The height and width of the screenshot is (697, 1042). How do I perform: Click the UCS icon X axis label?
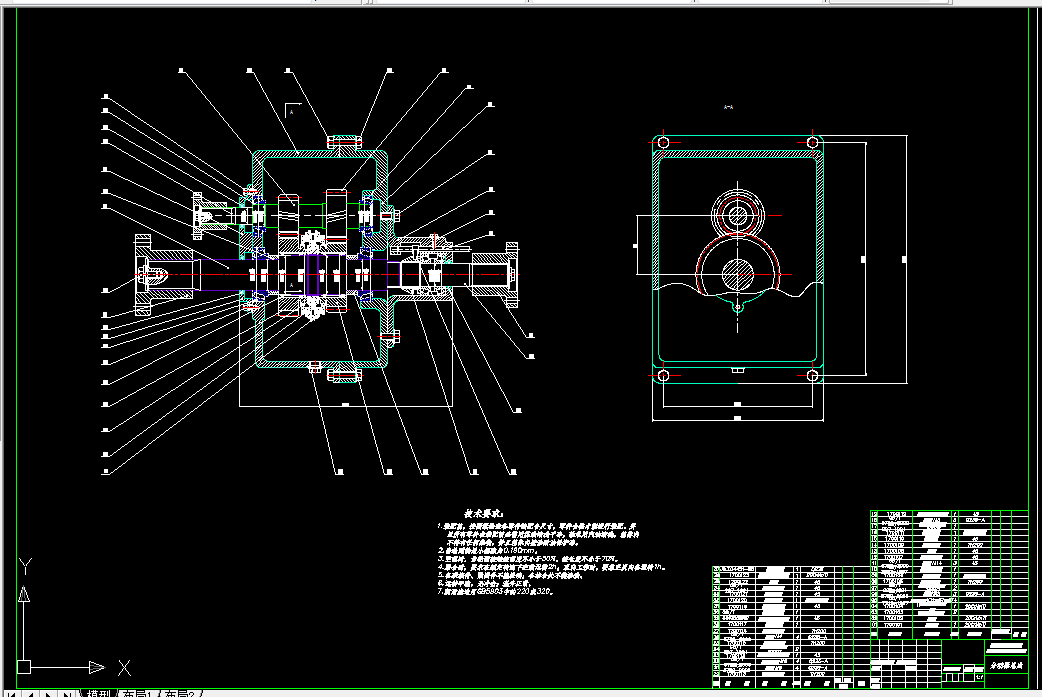(x=124, y=667)
